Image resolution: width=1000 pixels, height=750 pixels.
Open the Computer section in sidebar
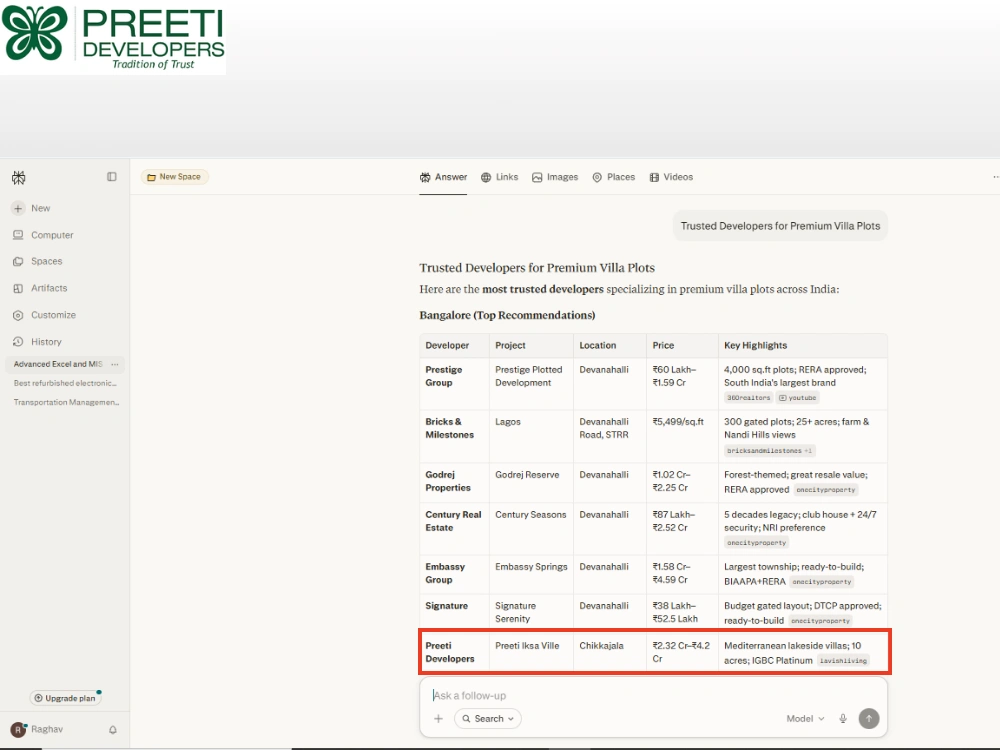(x=43, y=235)
